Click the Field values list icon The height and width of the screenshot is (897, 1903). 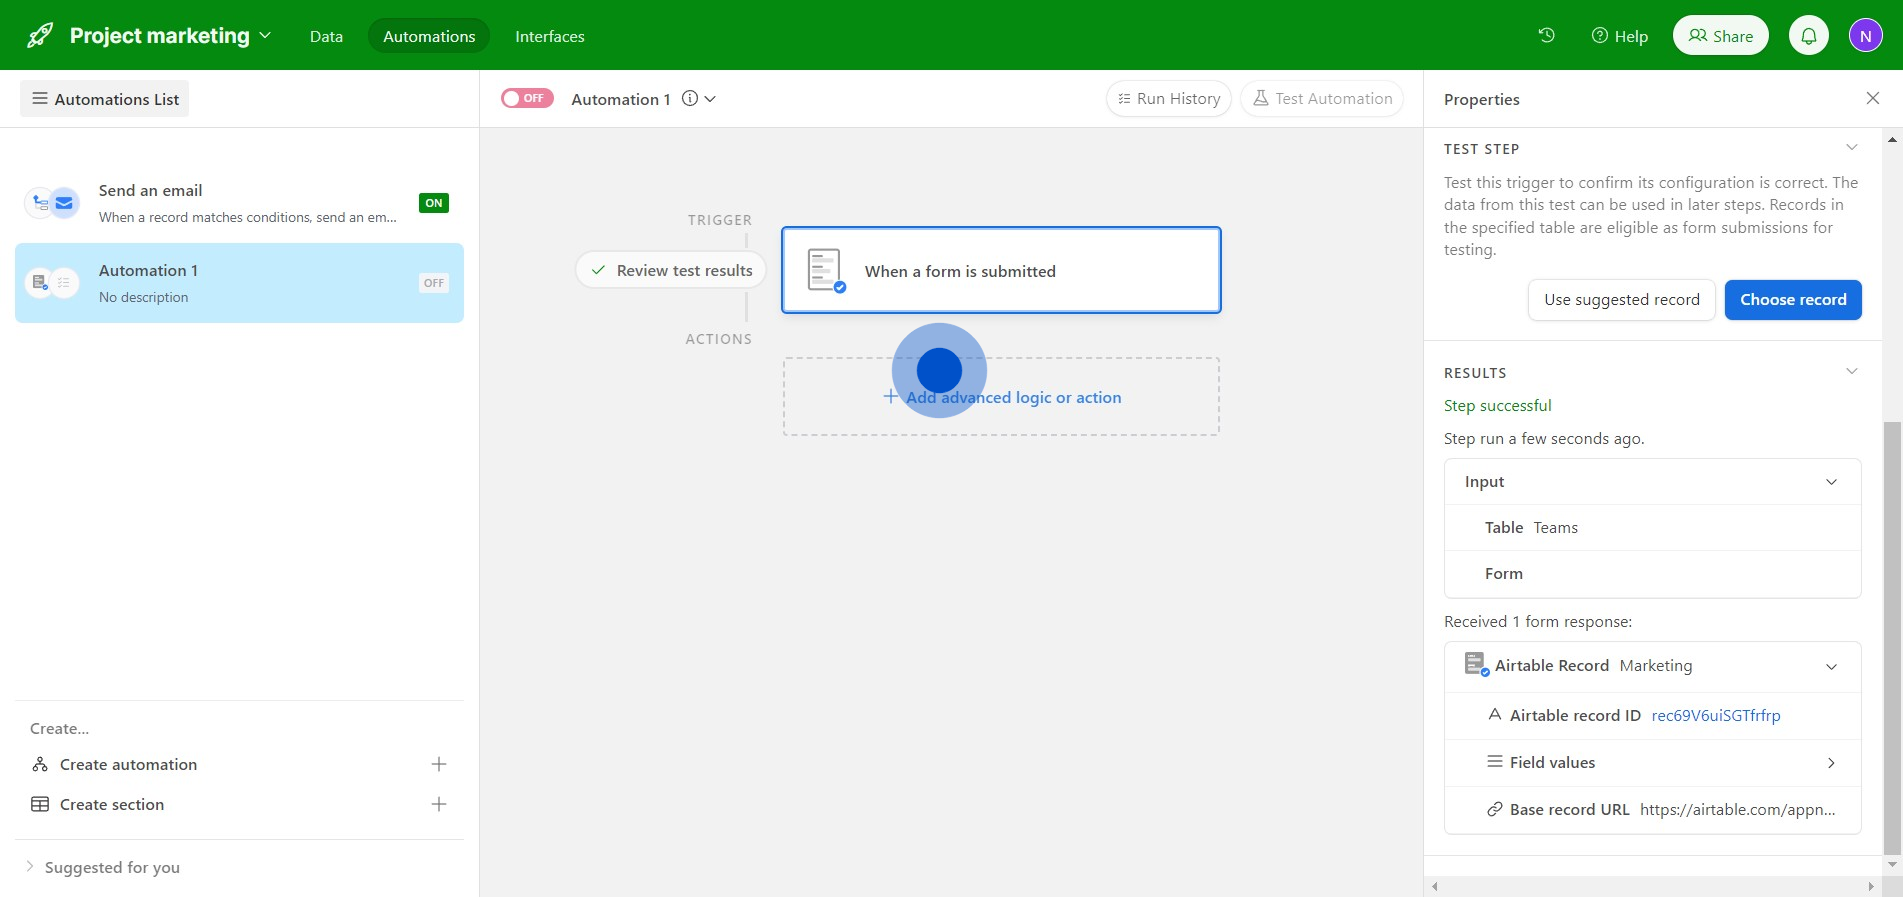coord(1495,762)
